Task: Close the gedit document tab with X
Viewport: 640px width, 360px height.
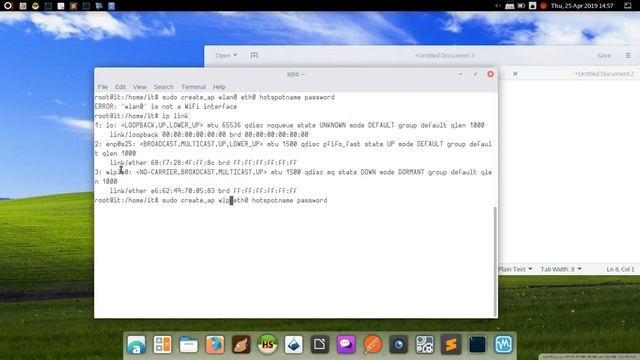Action: pos(515,74)
